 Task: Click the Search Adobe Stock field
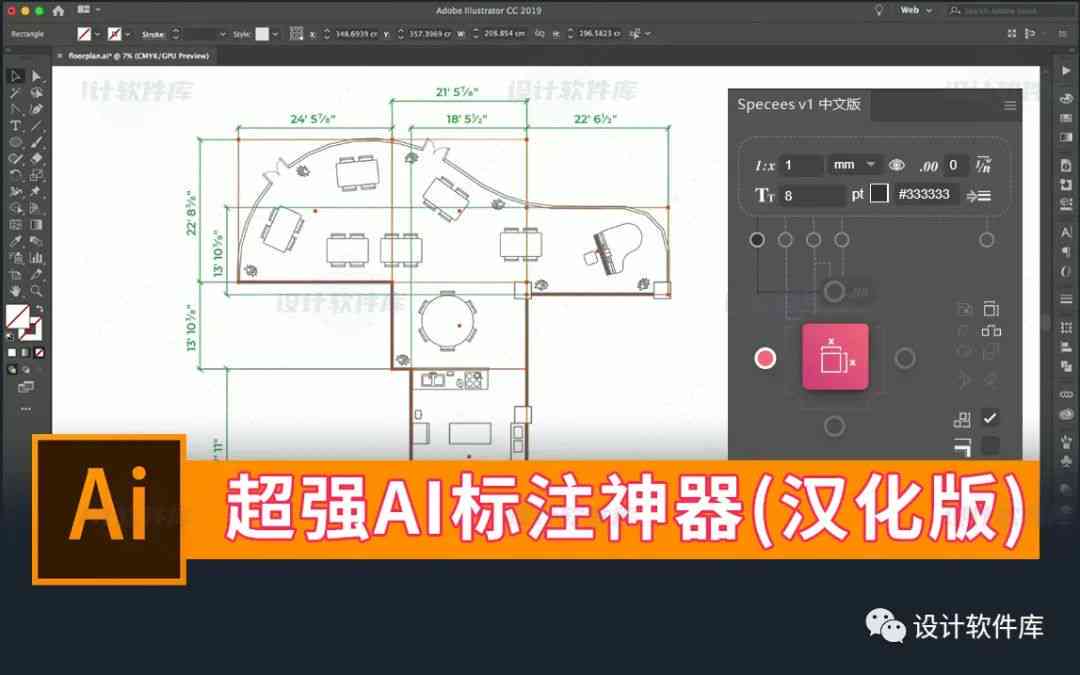pyautogui.click(x=1008, y=10)
